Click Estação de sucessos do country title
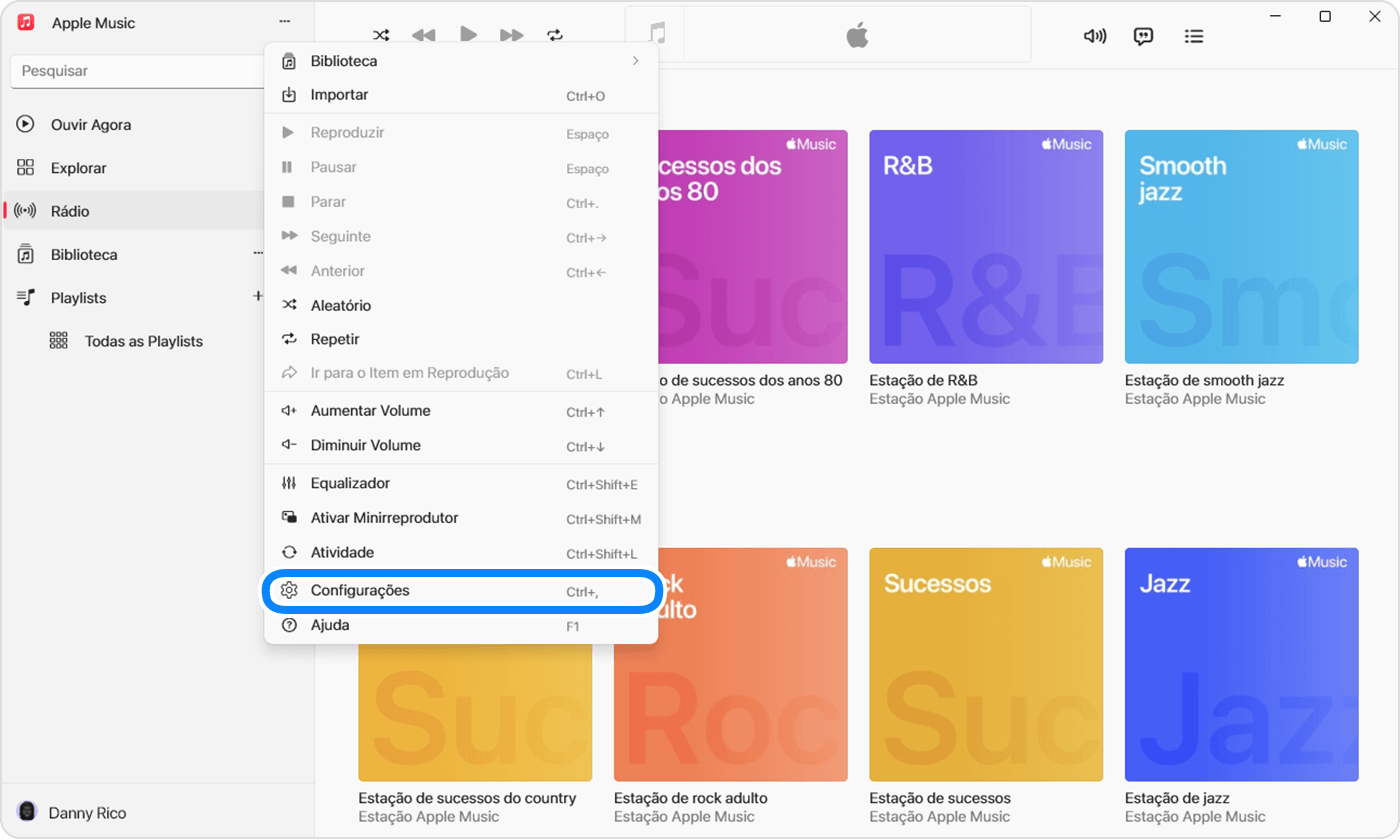1400x840 pixels. (x=467, y=798)
